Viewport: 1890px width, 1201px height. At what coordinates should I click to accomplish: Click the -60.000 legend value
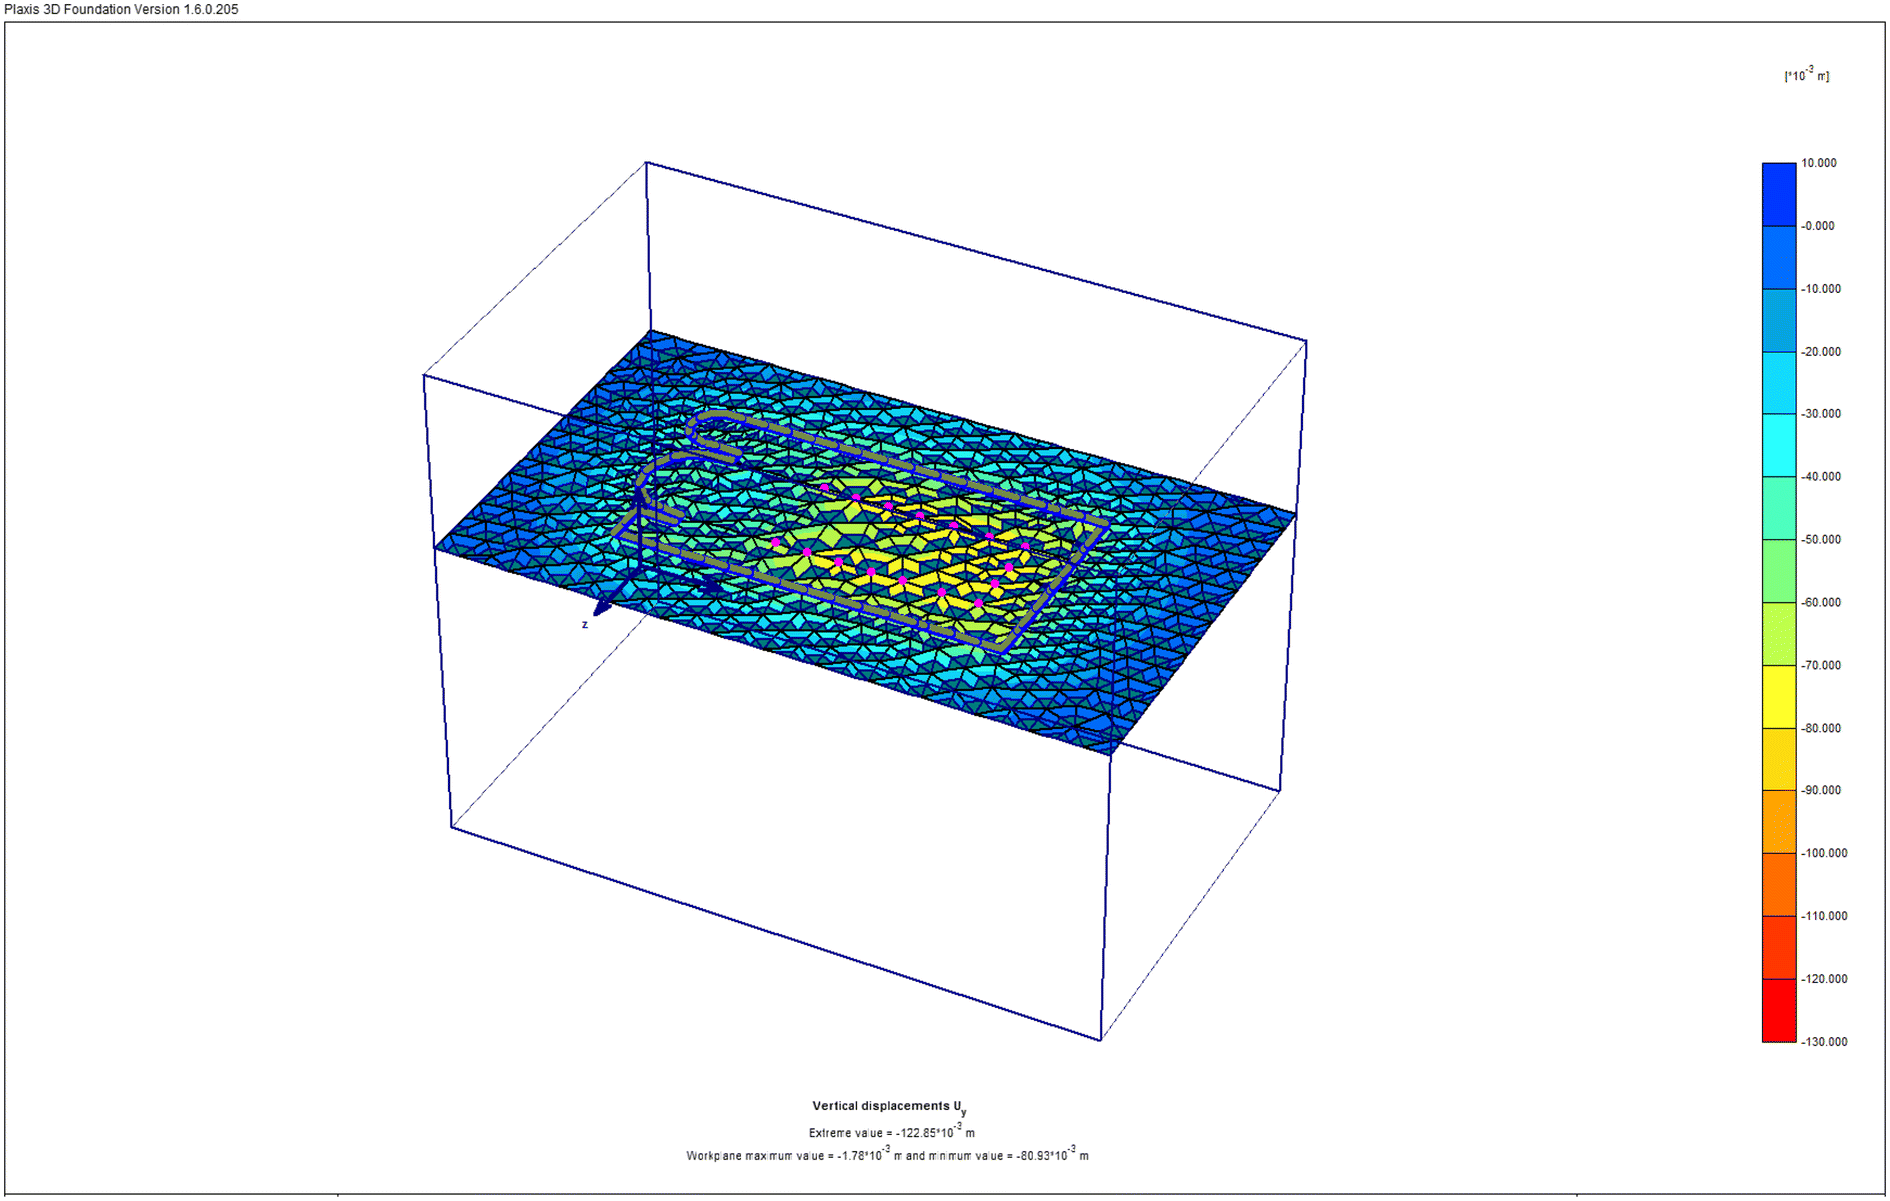click(x=1821, y=603)
